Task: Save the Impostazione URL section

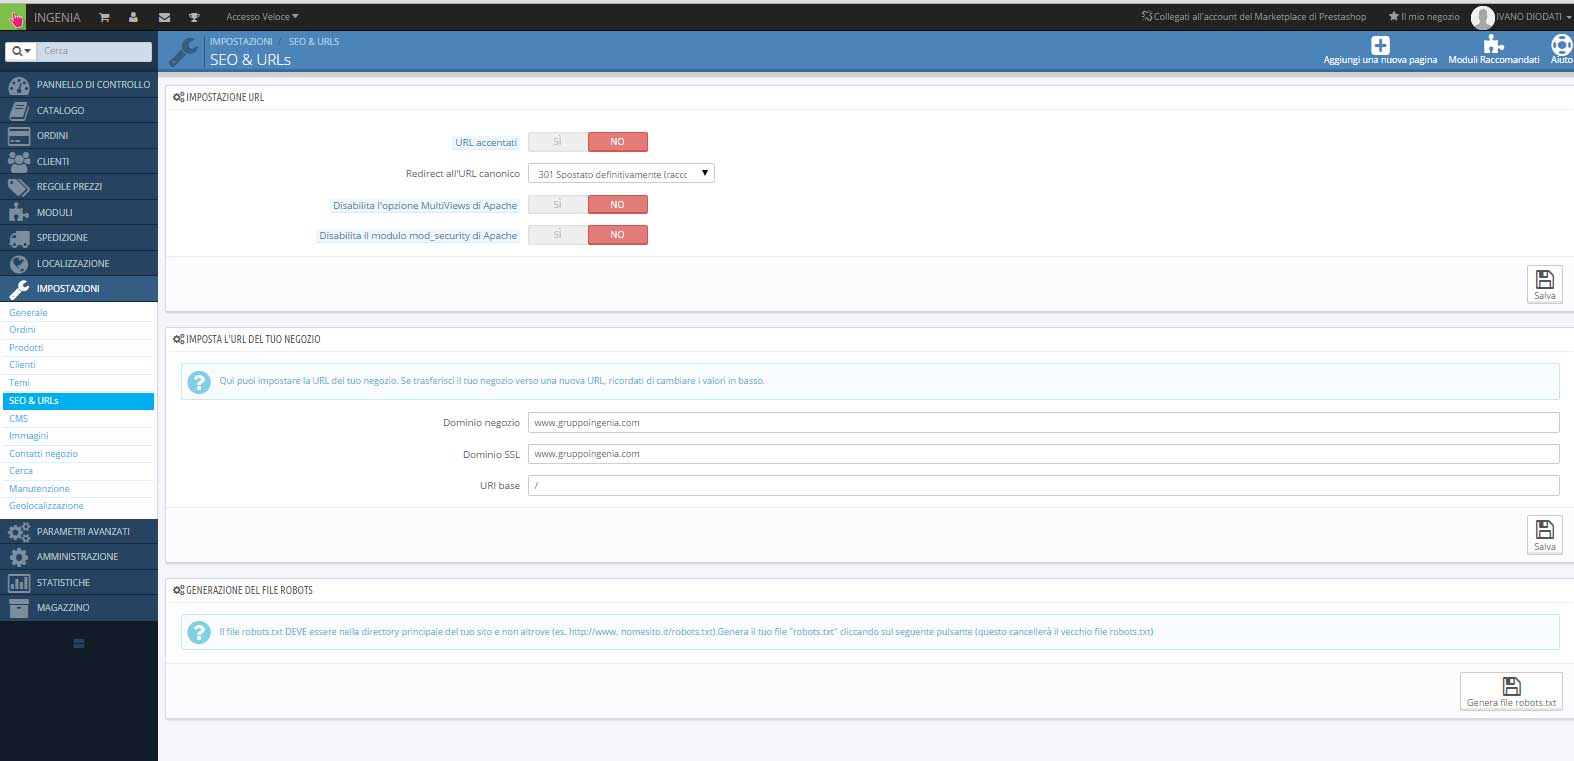Action: [1544, 284]
